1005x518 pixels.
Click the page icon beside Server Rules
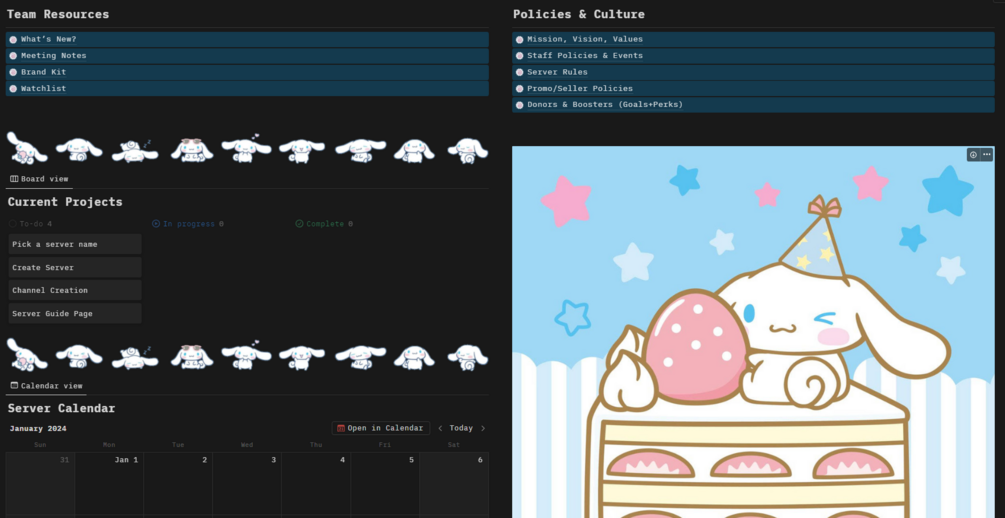pyautogui.click(x=520, y=72)
